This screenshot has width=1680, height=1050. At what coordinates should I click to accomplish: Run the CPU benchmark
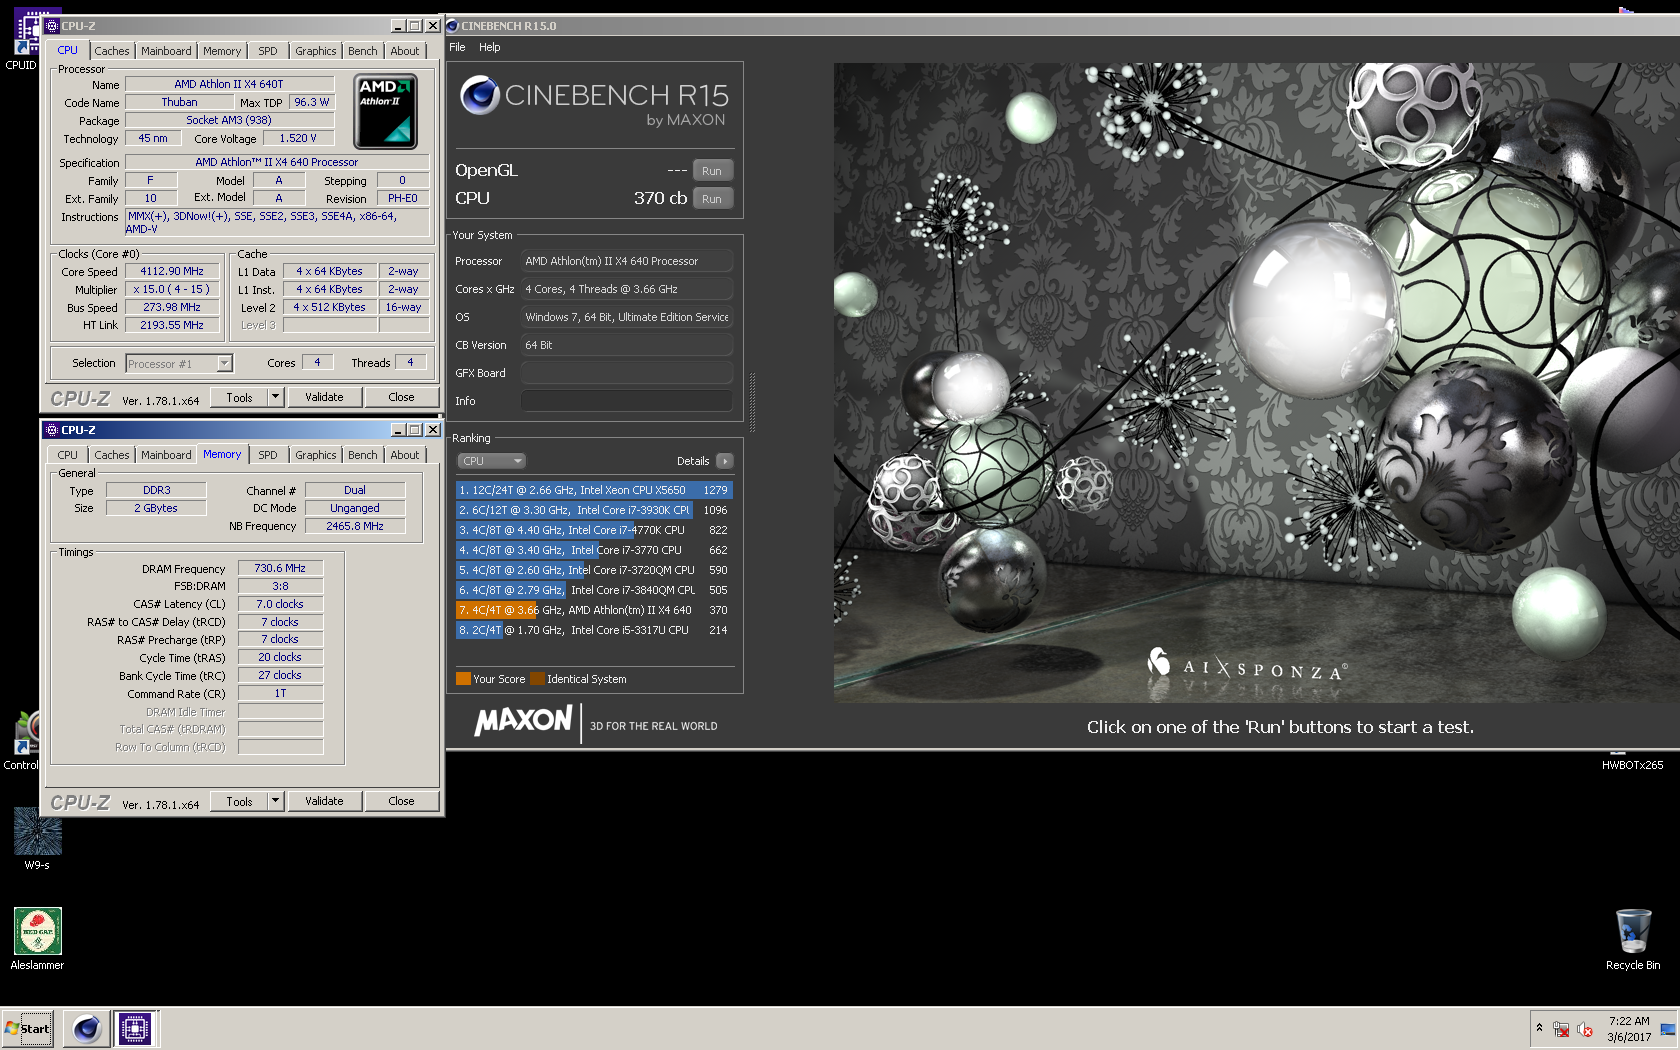[712, 199]
